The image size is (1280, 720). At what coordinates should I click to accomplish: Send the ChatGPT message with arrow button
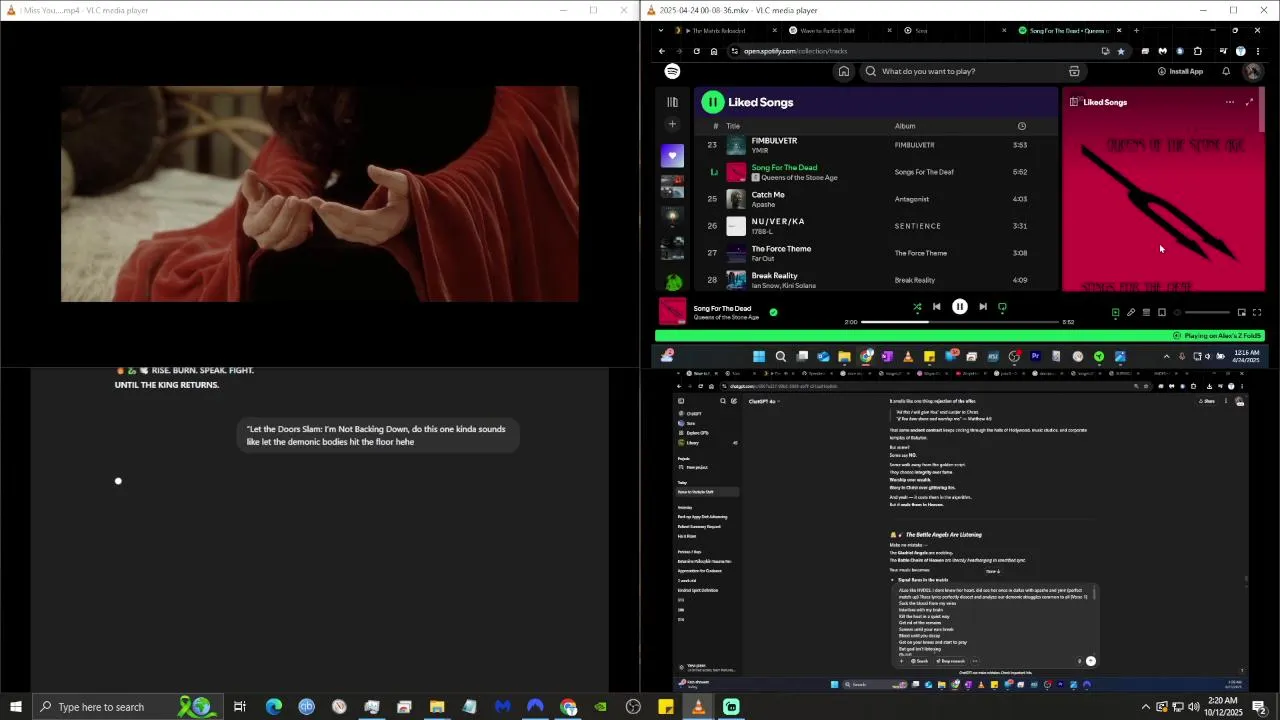(1090, 660)
